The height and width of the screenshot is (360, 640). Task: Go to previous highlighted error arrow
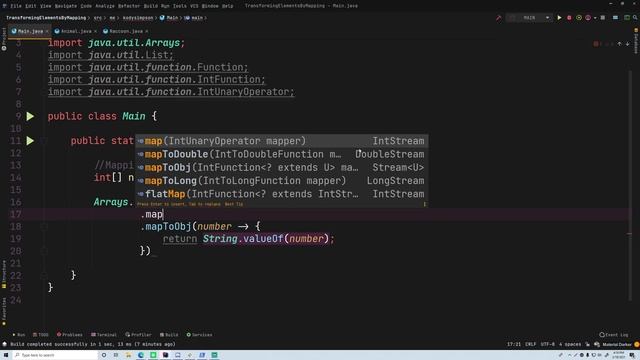pyautogui.click(x=619, y=44)
